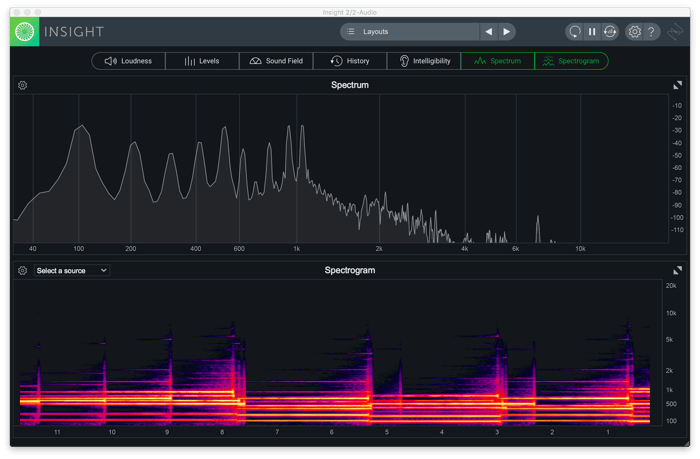Expand the Spectrogram panel to full view
Screen dimensions: 700x459
(677, 270)
